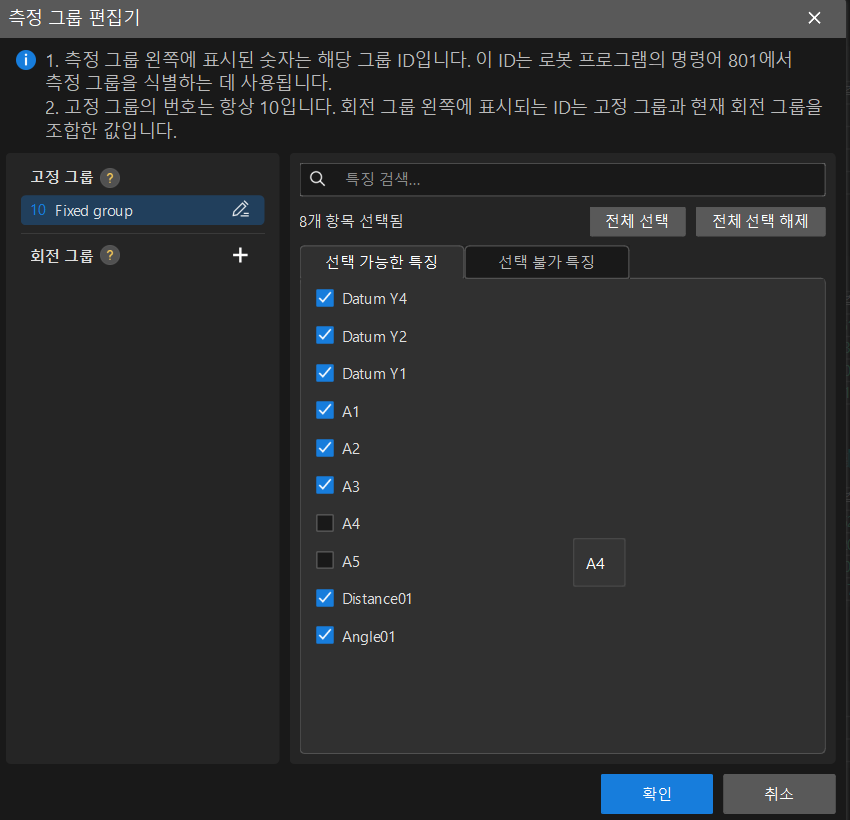This screenshot has height=820, width=850.
Task: Select the 10 Fixed group row
Action: [x=143, y=210]
